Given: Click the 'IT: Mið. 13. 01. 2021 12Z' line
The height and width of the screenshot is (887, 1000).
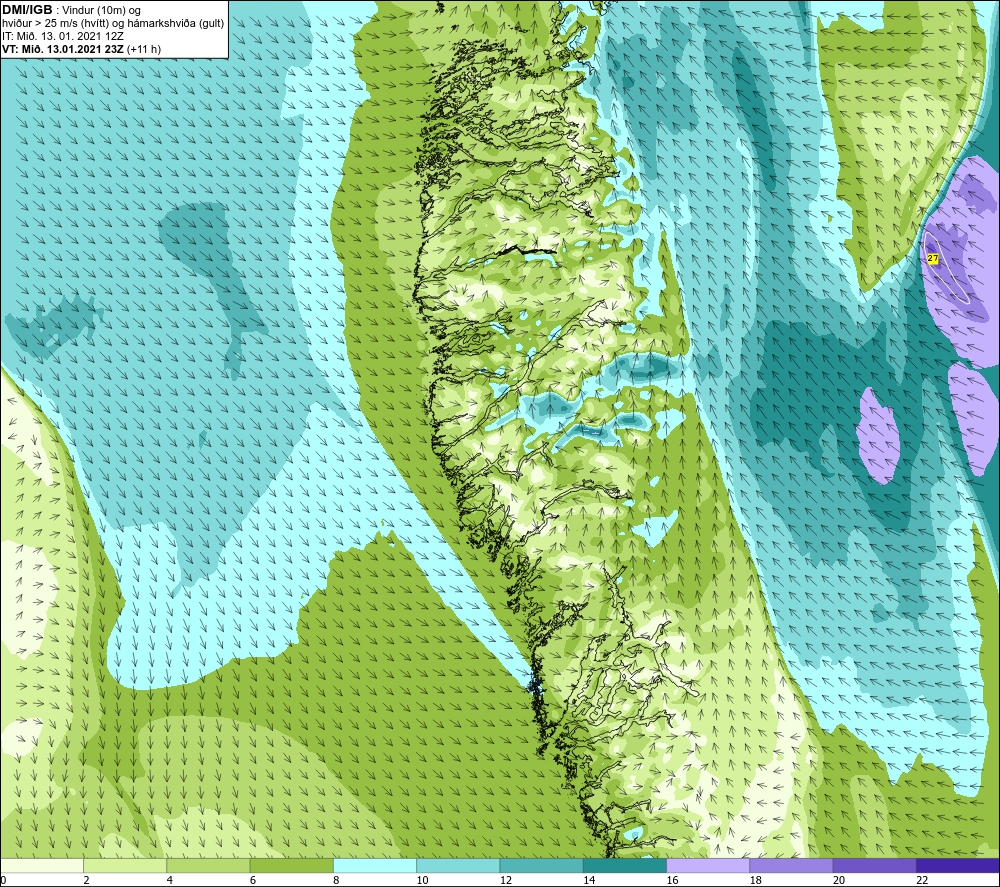Looking at the screenshot, I should 62,36.
